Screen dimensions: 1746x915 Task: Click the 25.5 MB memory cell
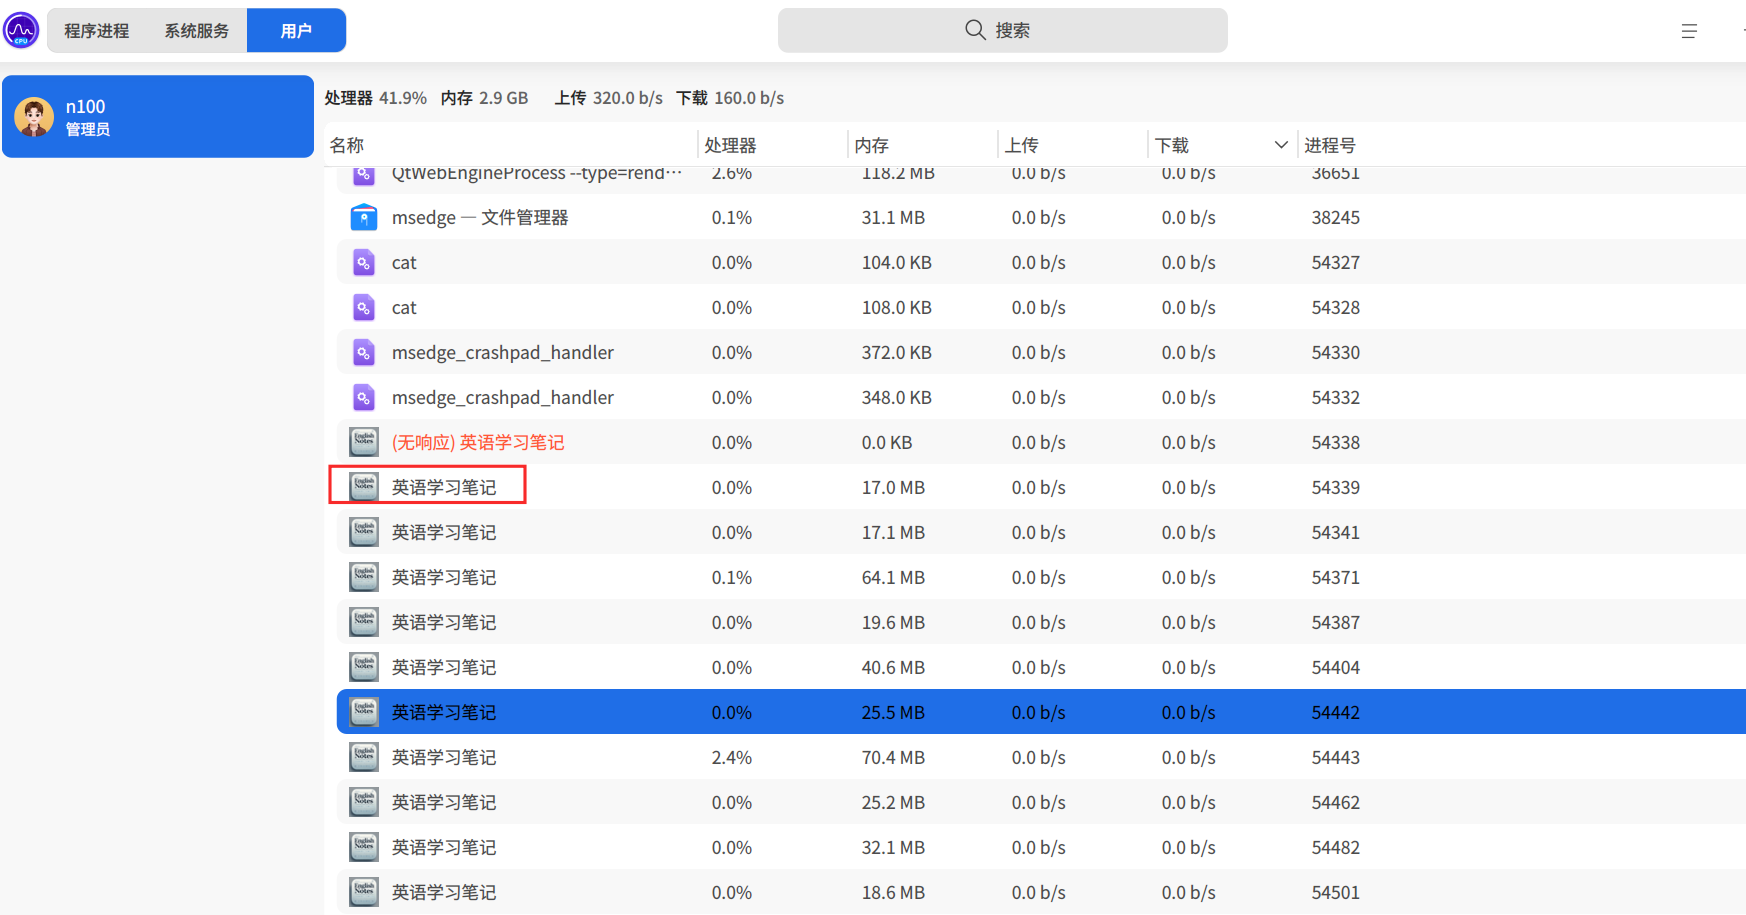pos(893,712)
